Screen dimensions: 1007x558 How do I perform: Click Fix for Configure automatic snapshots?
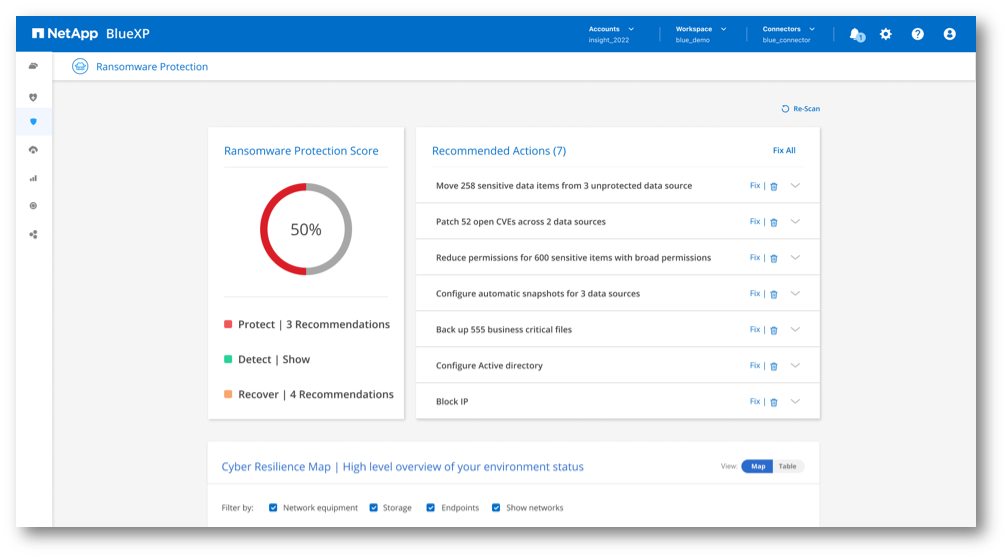755,293
